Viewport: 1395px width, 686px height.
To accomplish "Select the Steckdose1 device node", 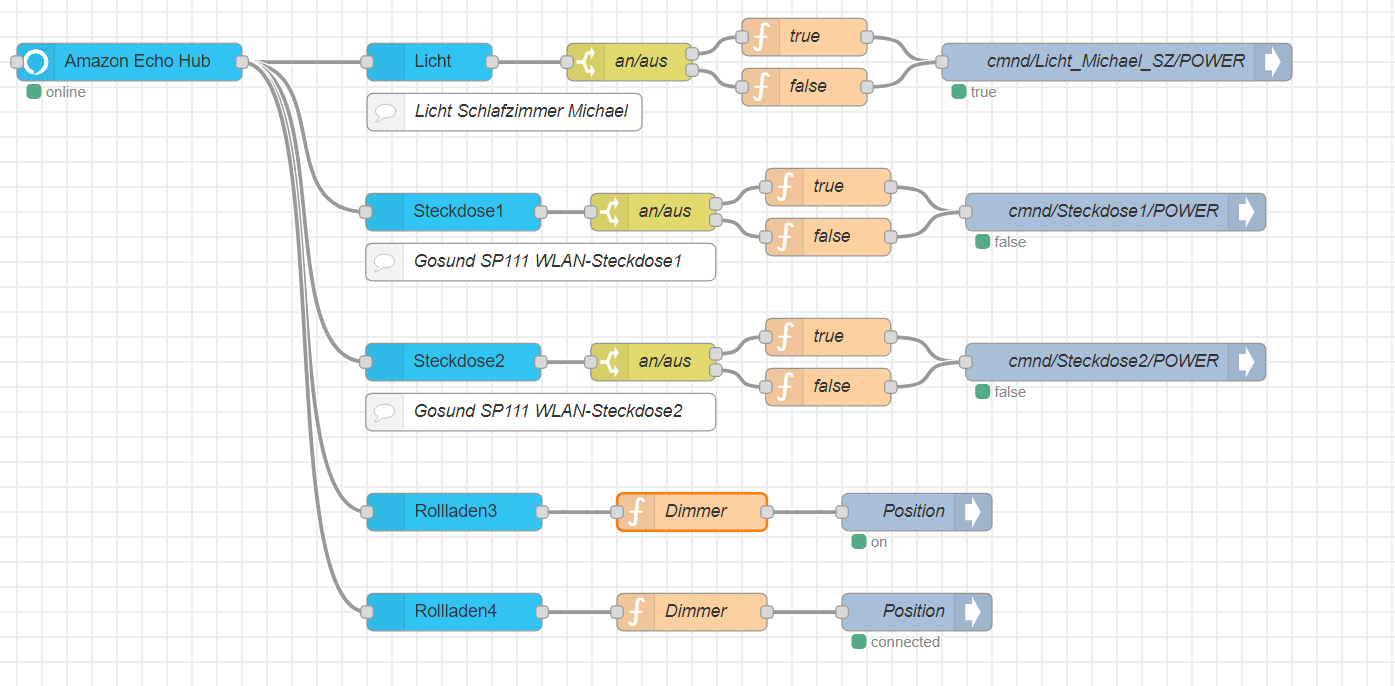I will click(x=453, y=212).
